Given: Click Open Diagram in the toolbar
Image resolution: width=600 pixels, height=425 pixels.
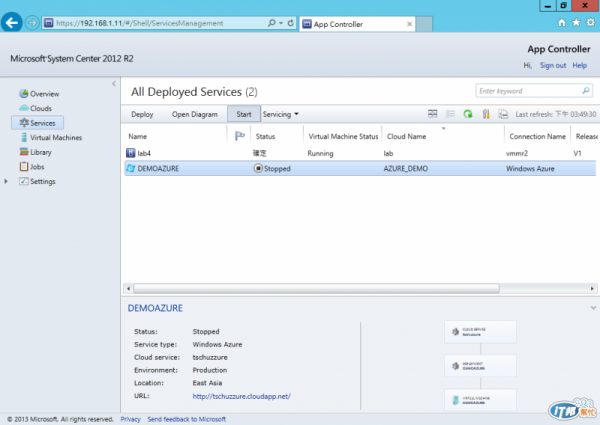Looking at the screenshot, I should (x=194, y=114).
